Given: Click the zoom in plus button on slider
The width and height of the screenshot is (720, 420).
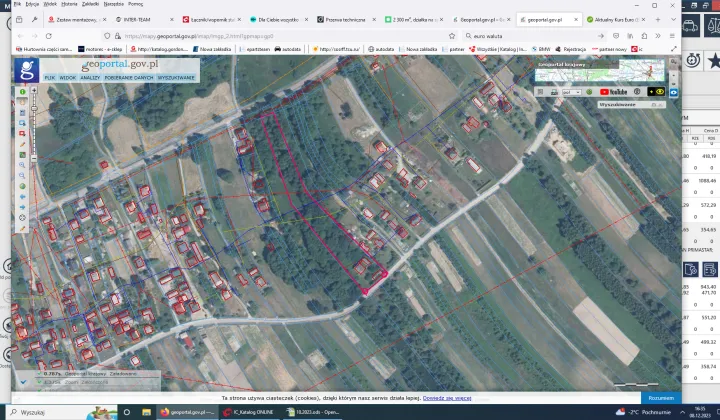Looking at the screenshot, I should click(x=34, y=90).
